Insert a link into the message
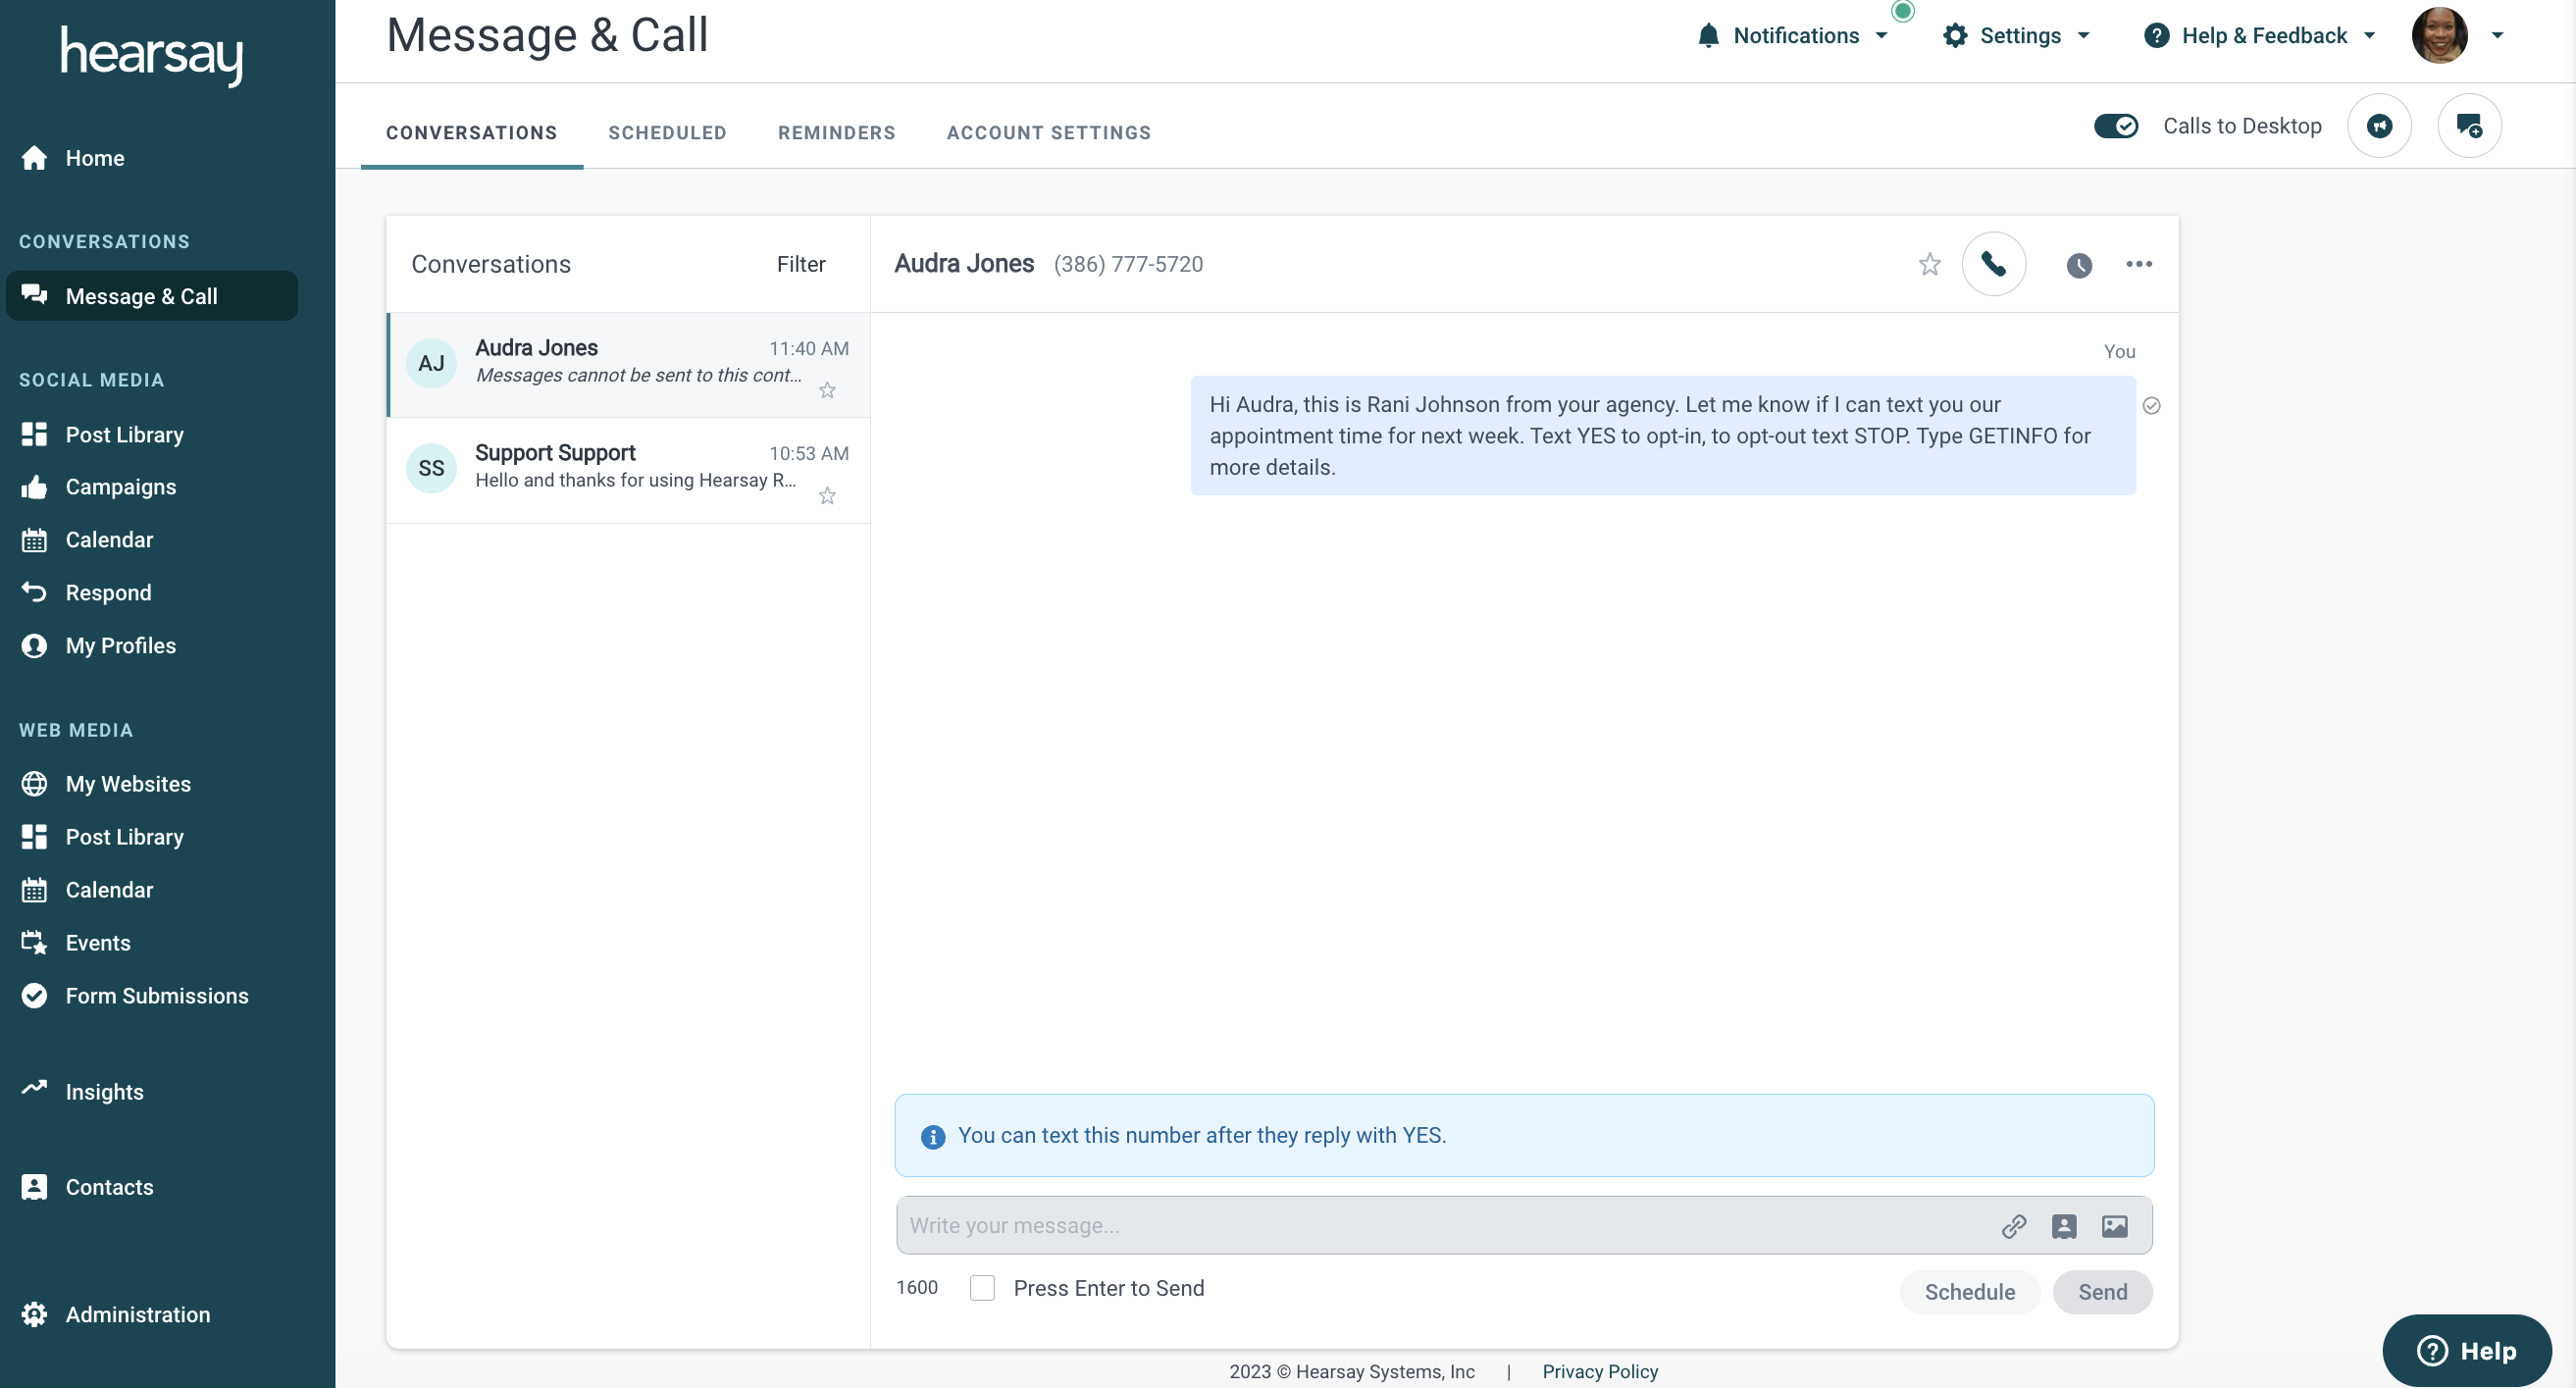Image resolution: width=2576 pixels, height=1388 pixels. 2014,1226
